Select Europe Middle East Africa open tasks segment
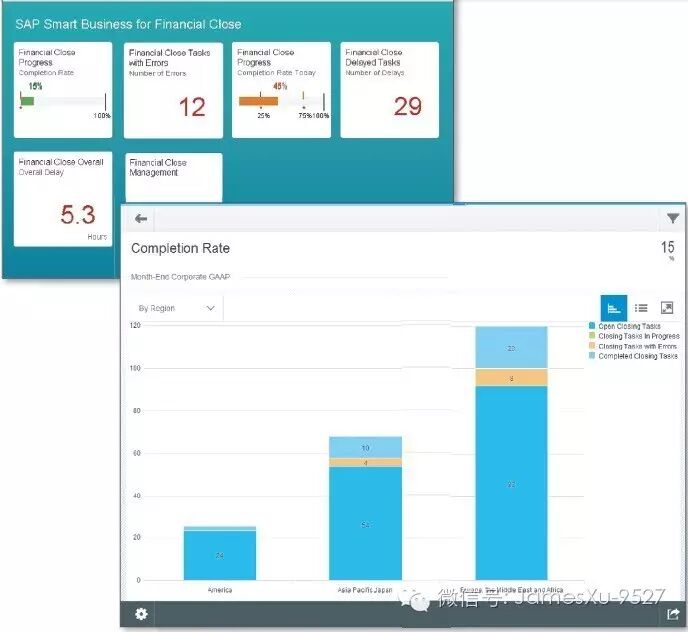The height and width of the screenshot is (632, 688). (512, 483)
